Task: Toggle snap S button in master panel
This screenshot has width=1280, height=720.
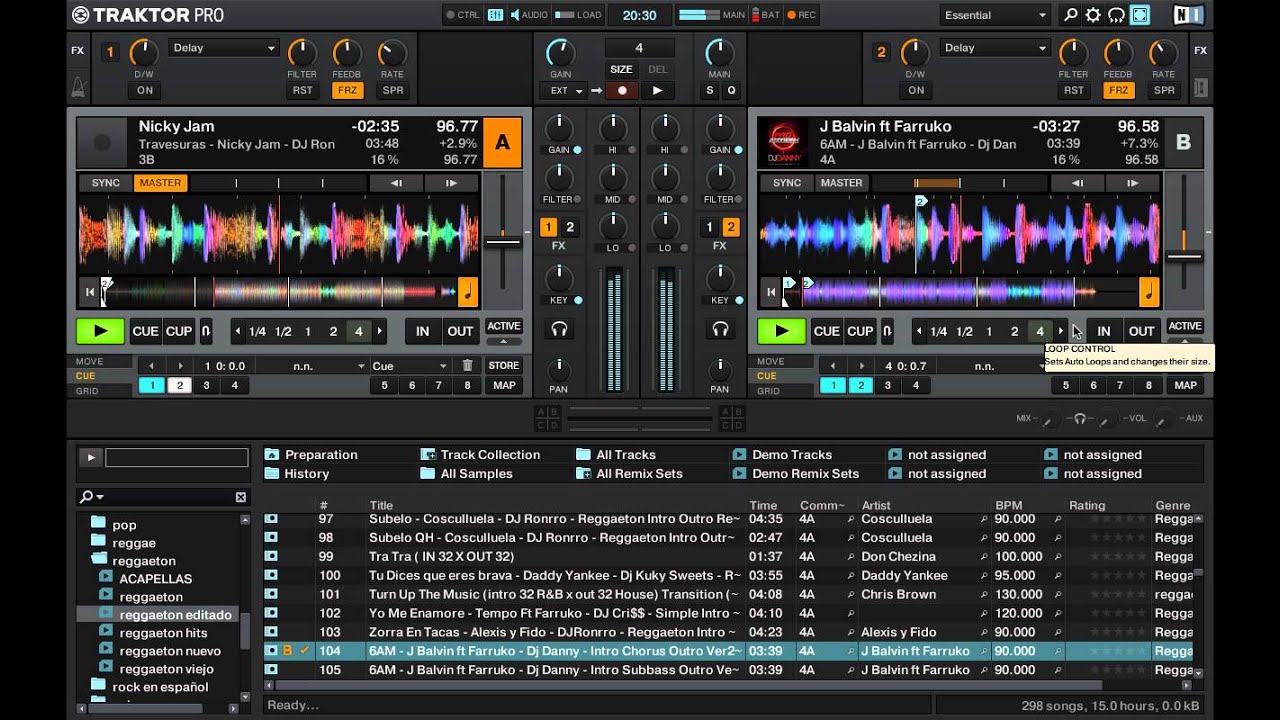Action: click(710, 90)
